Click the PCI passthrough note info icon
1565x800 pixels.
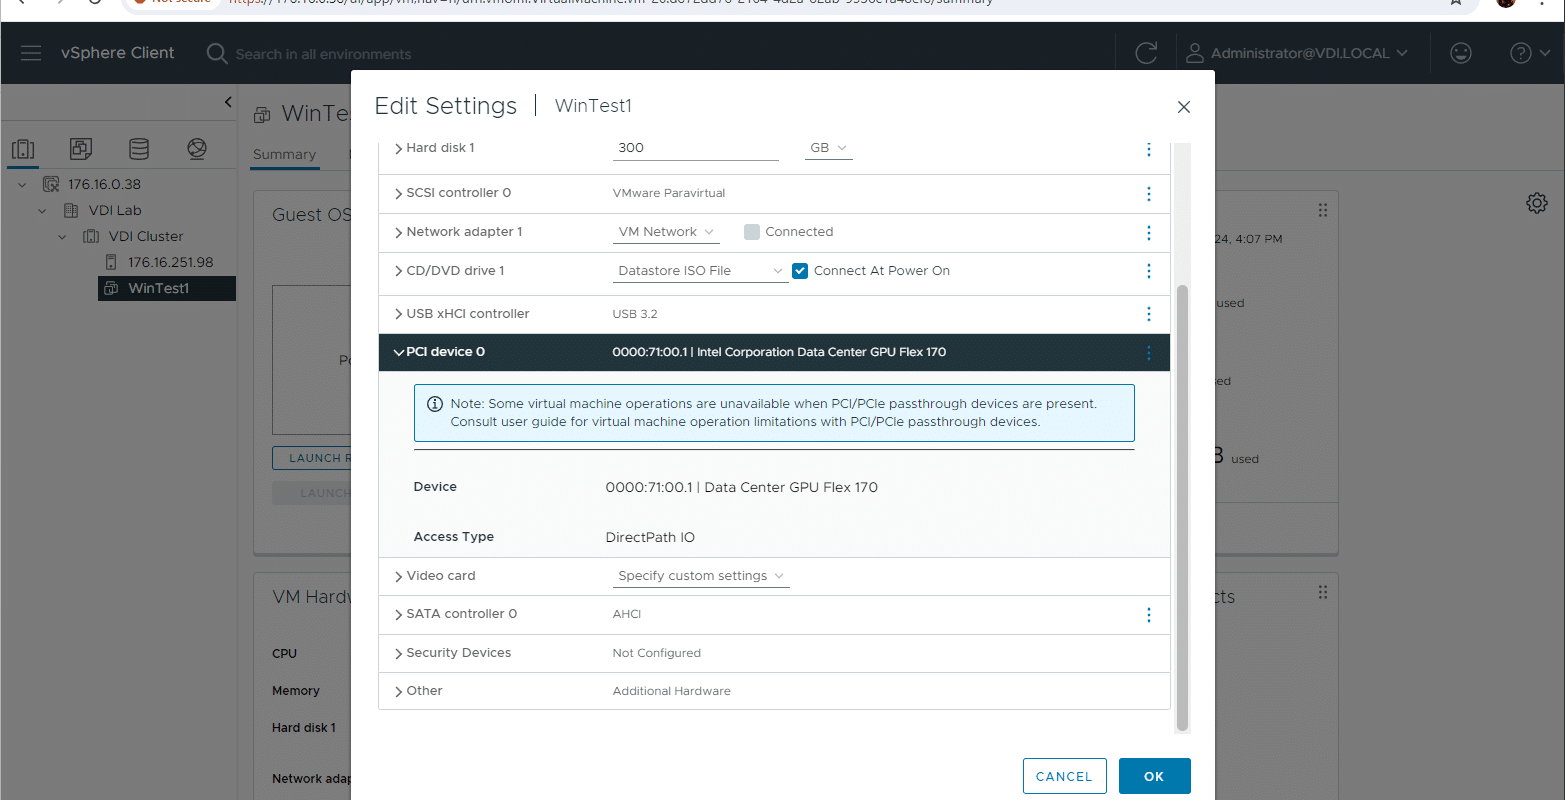click(x=435, y=404)
